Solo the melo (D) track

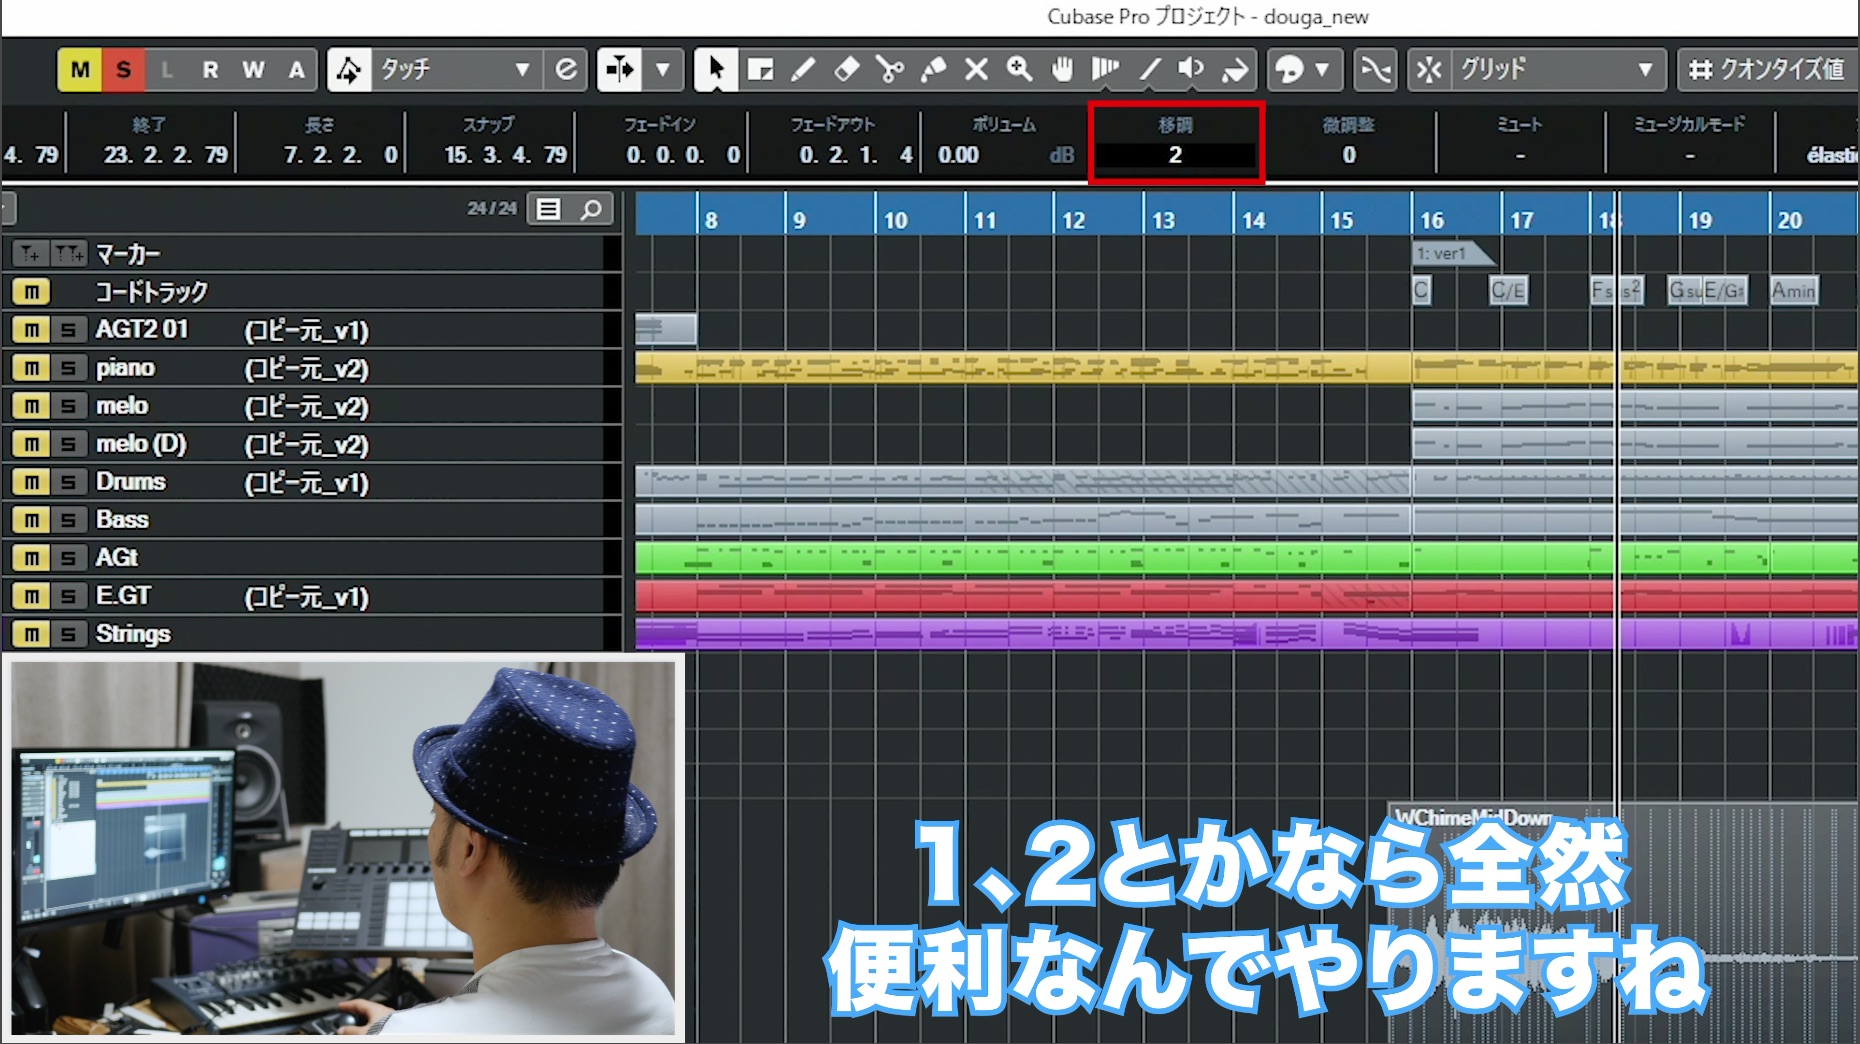[69, 444]
